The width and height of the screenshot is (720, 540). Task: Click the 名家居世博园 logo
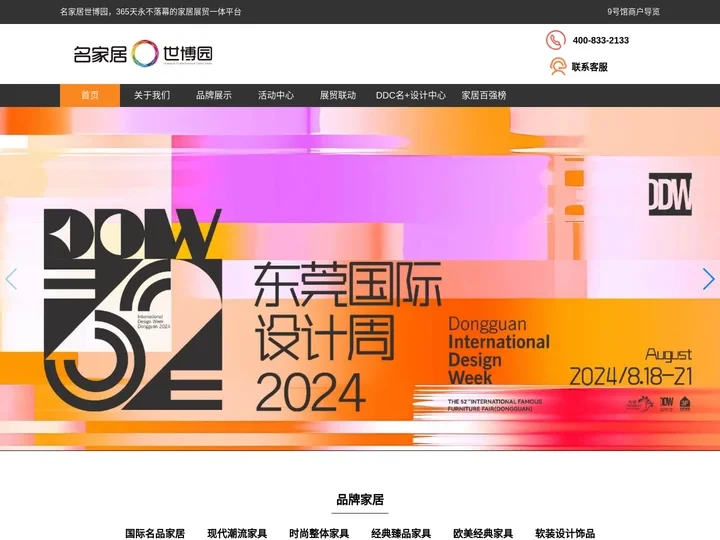click(x=143, y=54)
